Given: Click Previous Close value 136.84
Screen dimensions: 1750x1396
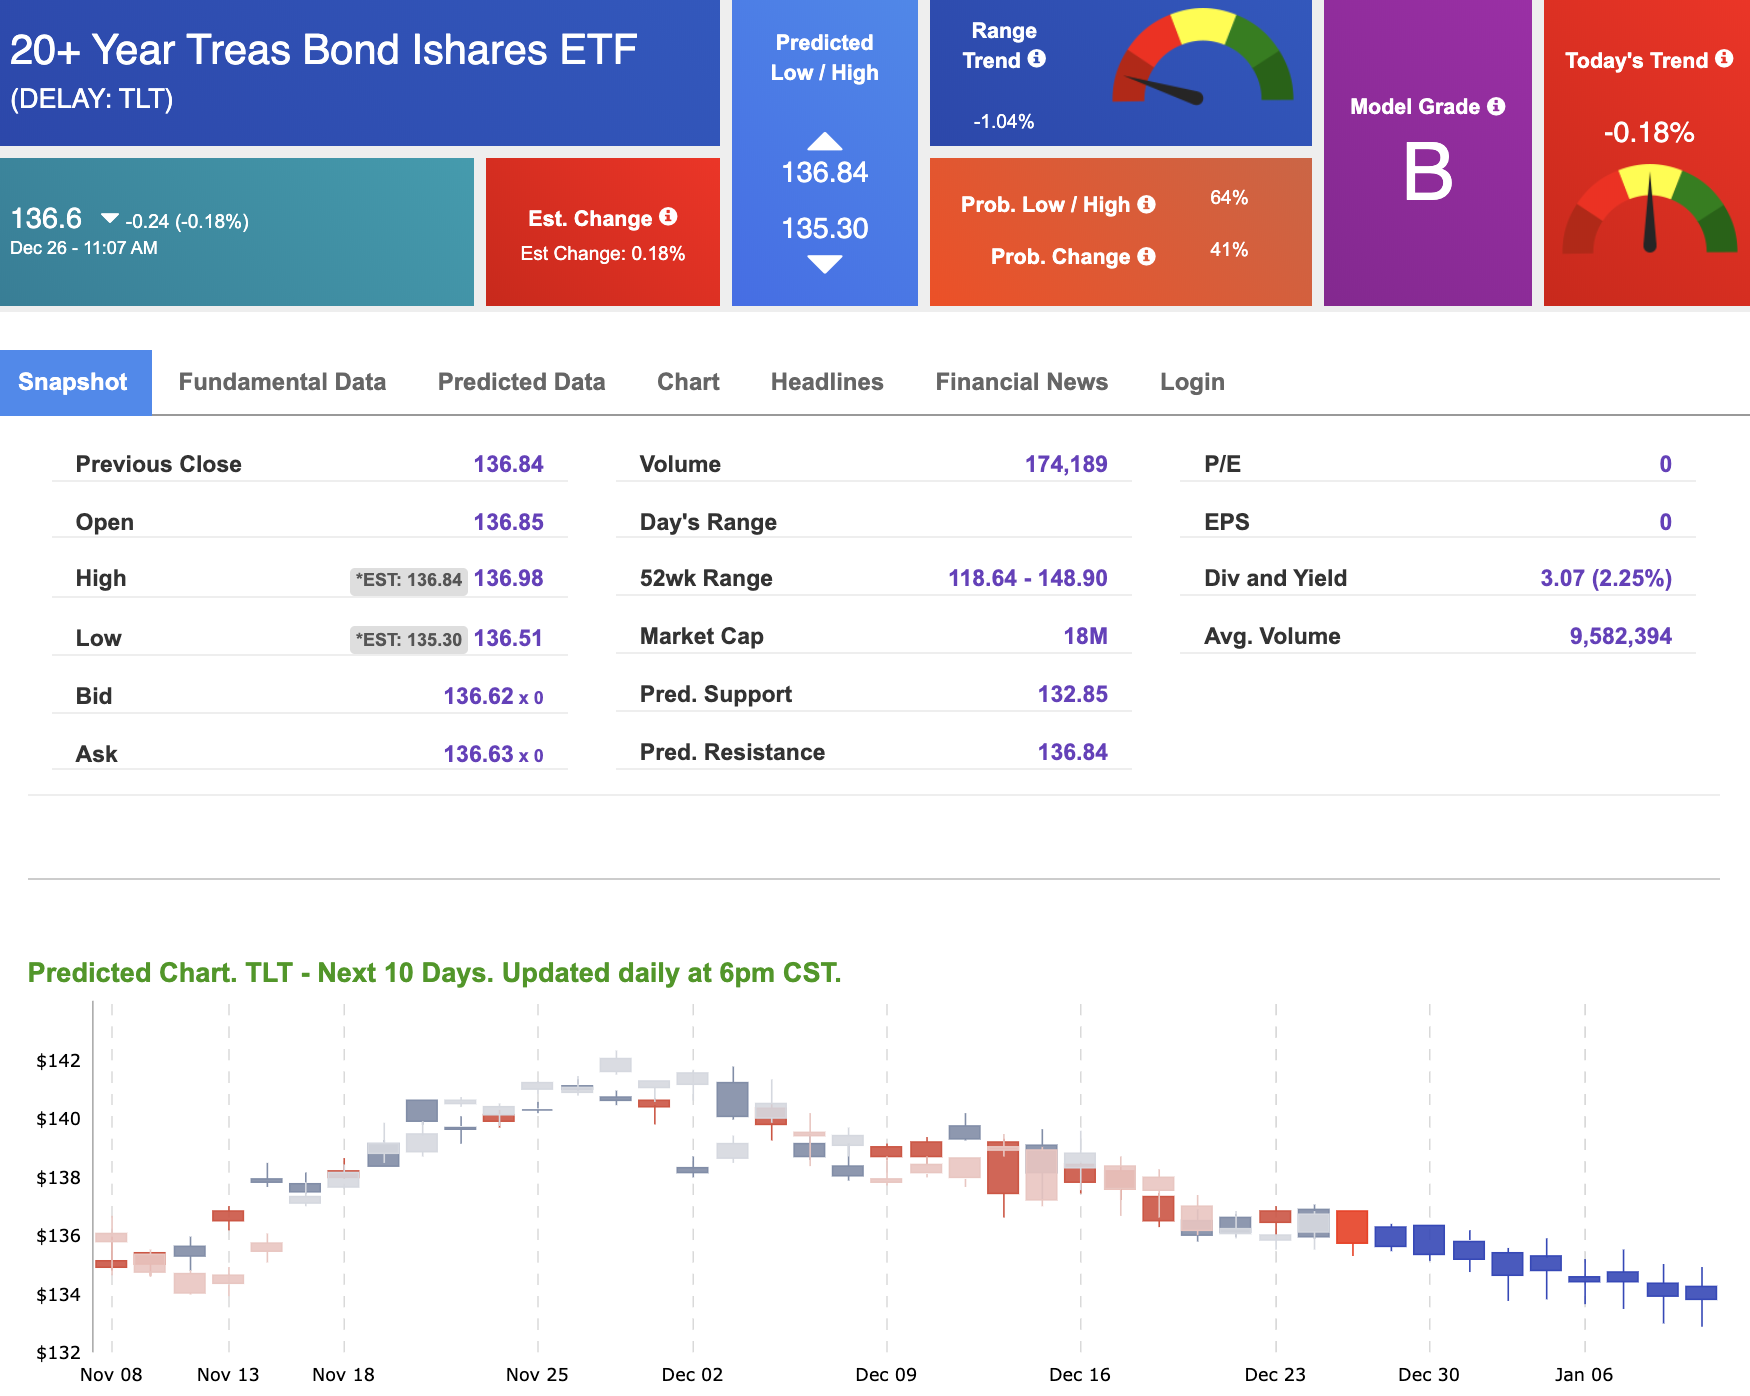Looking at the screenshot, I should (508, 464).
